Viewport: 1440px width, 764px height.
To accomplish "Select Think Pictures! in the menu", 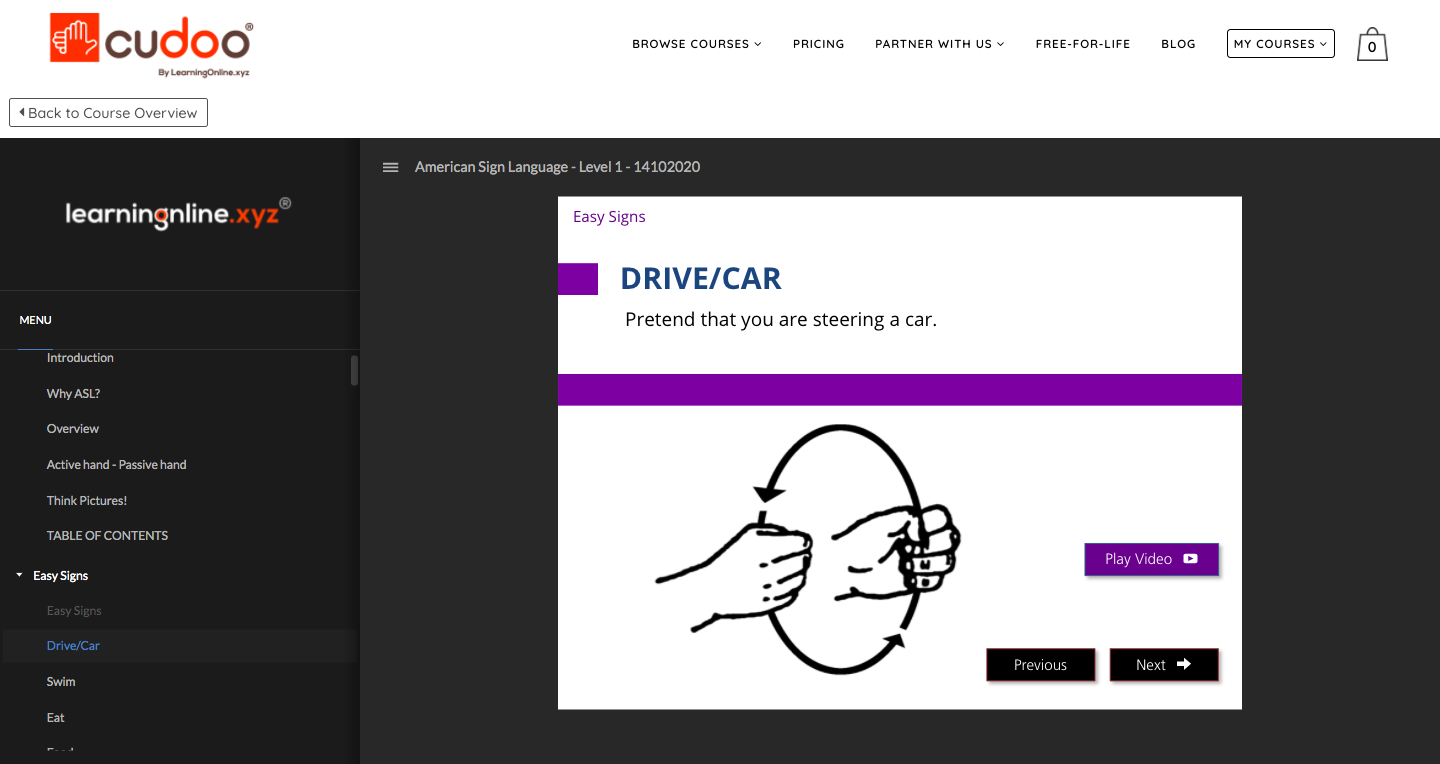I will (x=87, y=501).
